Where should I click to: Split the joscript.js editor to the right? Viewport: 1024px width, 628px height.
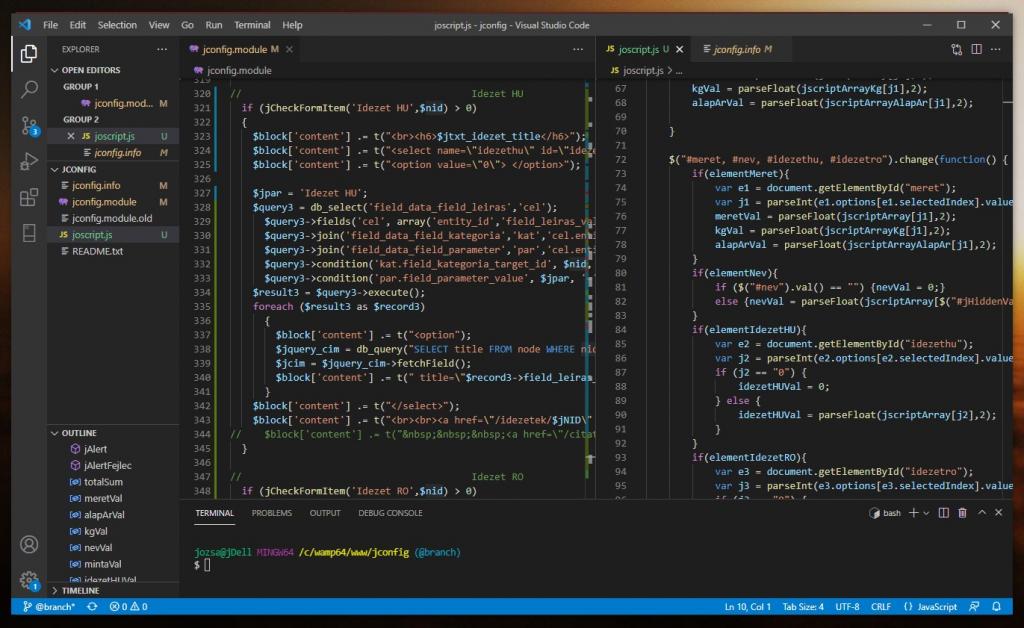(x=975, y=48)
